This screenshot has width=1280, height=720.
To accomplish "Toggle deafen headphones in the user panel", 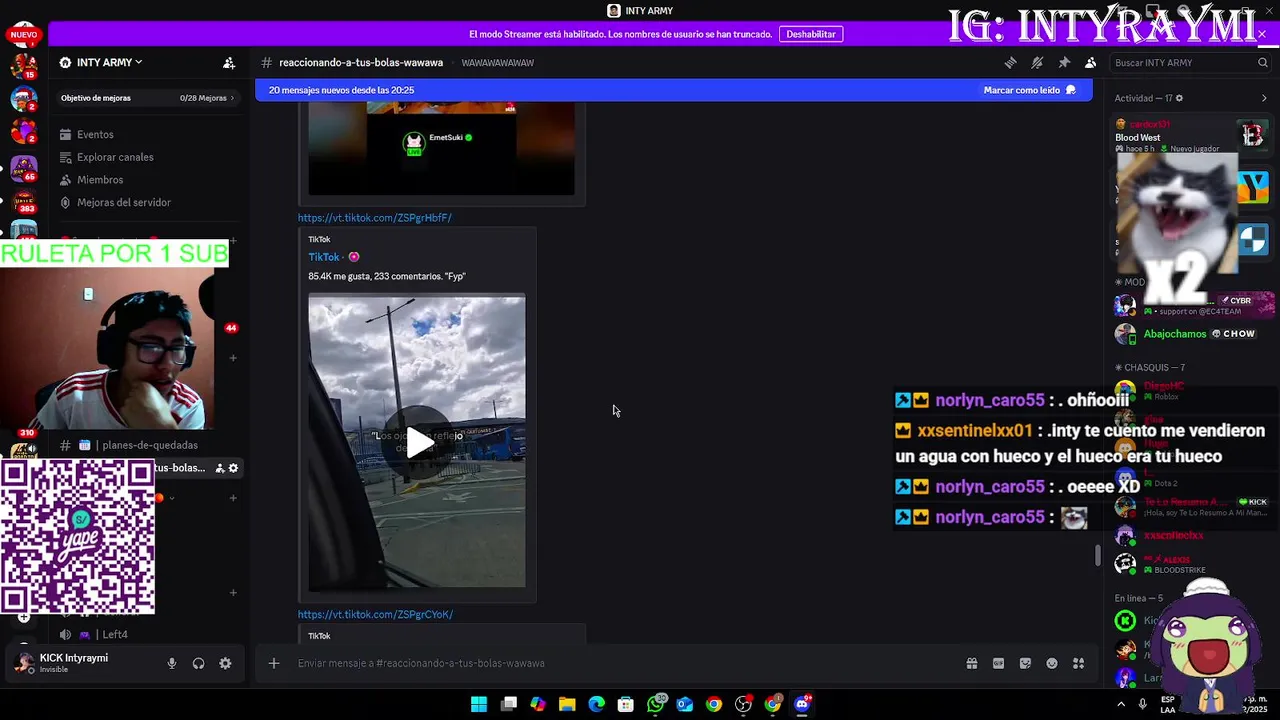I will pos(198,663).
